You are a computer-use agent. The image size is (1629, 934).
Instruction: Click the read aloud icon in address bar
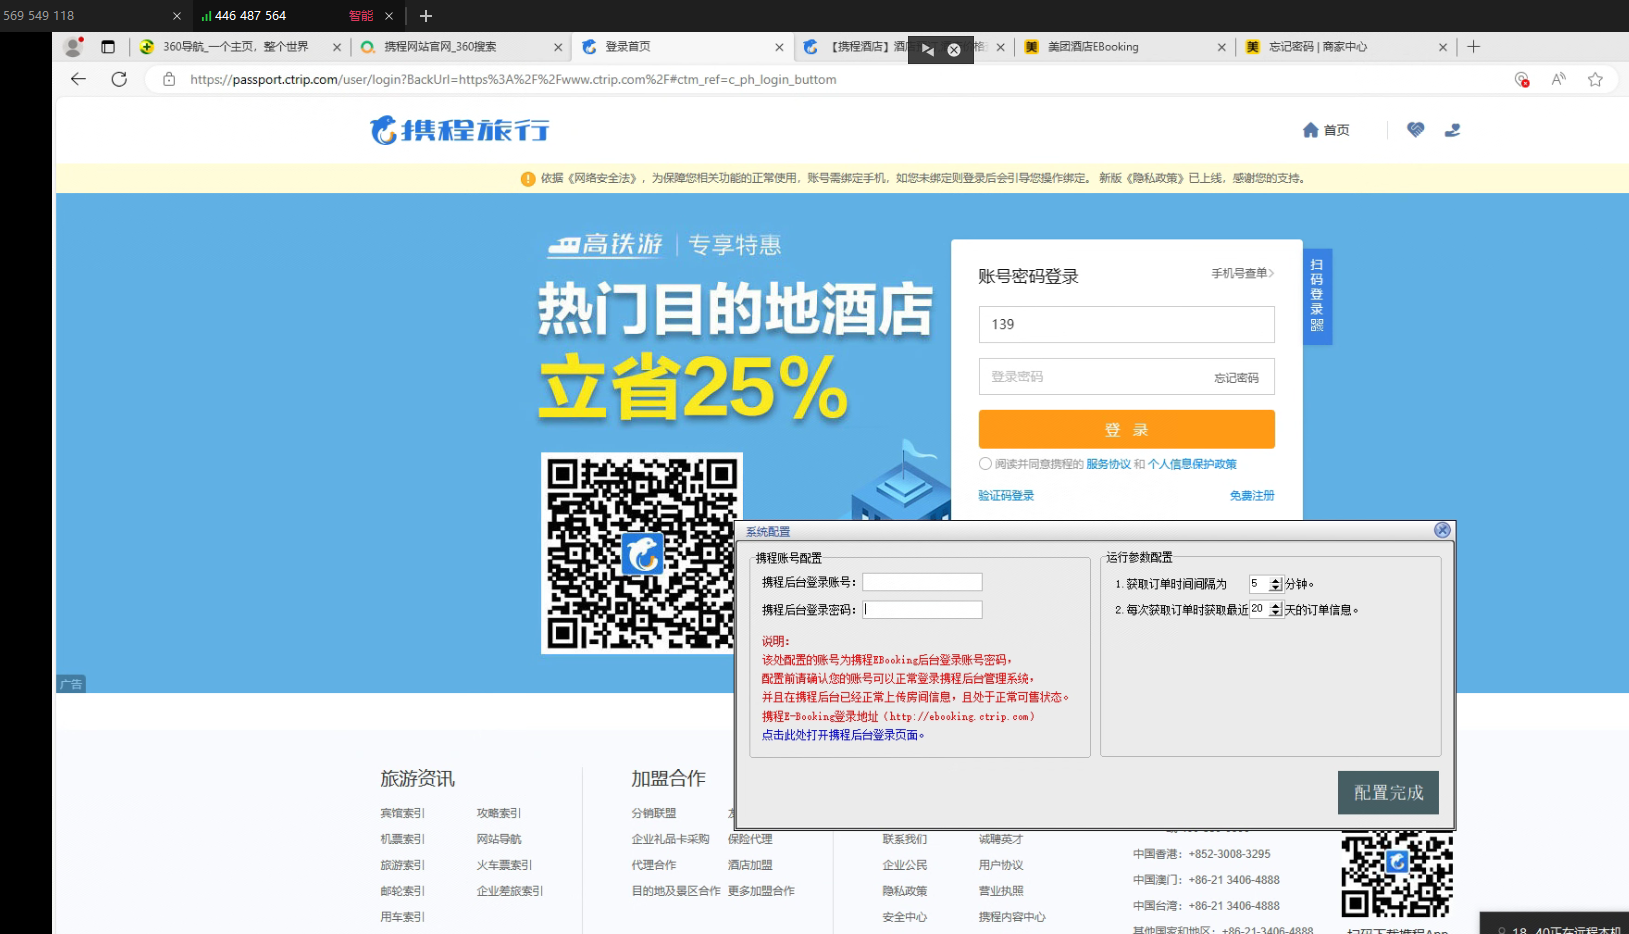(x=1558, y=79)
